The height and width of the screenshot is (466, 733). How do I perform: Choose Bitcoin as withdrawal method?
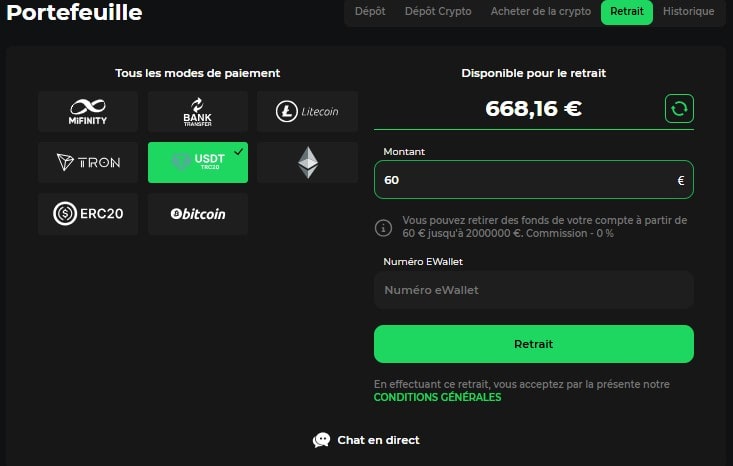(x=197, y=214)
